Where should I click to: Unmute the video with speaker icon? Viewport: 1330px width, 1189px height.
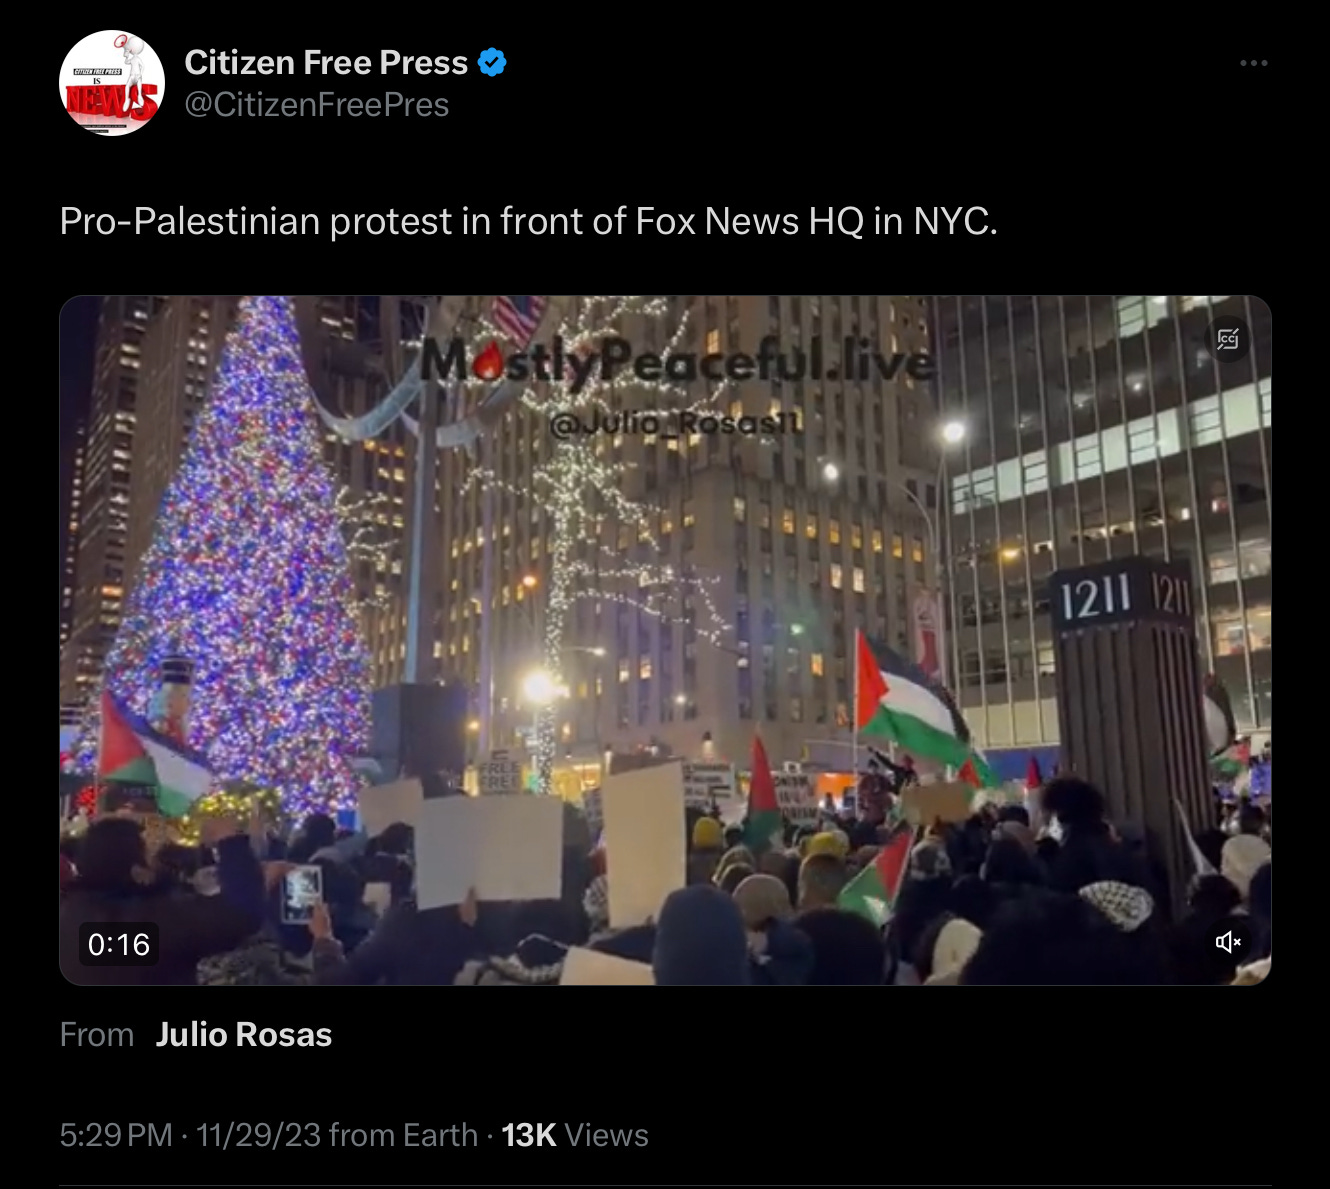[x=1228, y=942]
